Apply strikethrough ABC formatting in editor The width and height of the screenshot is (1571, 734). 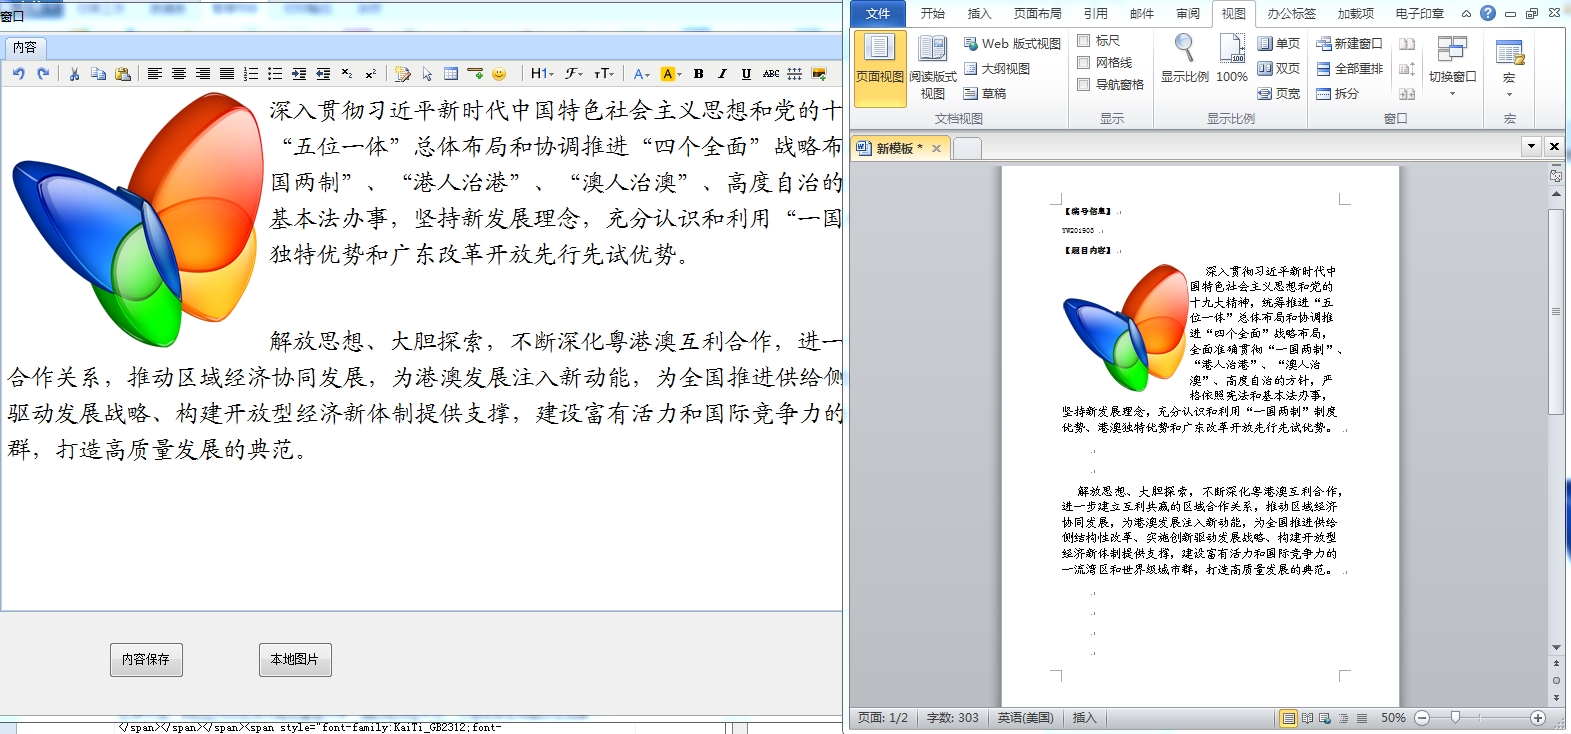(771, 74)
